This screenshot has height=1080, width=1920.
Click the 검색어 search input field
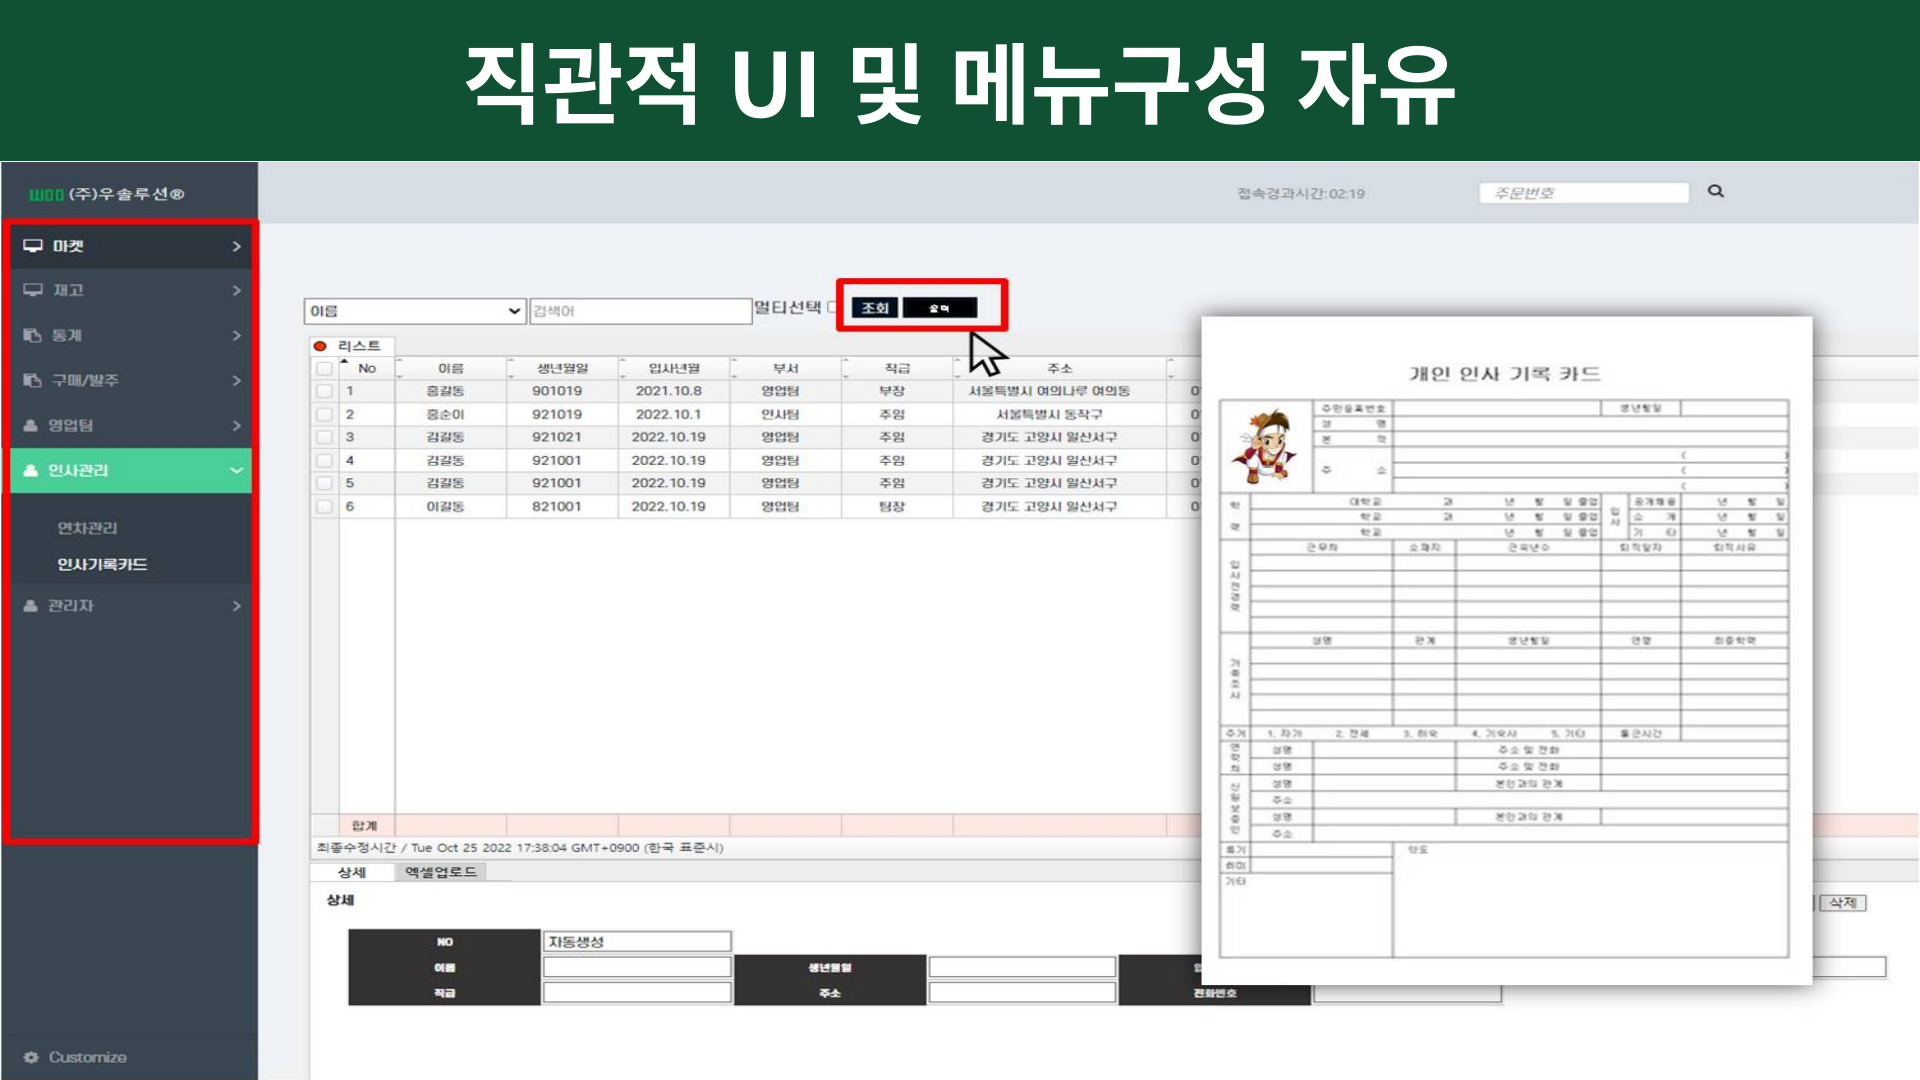(x=640, y=311)
